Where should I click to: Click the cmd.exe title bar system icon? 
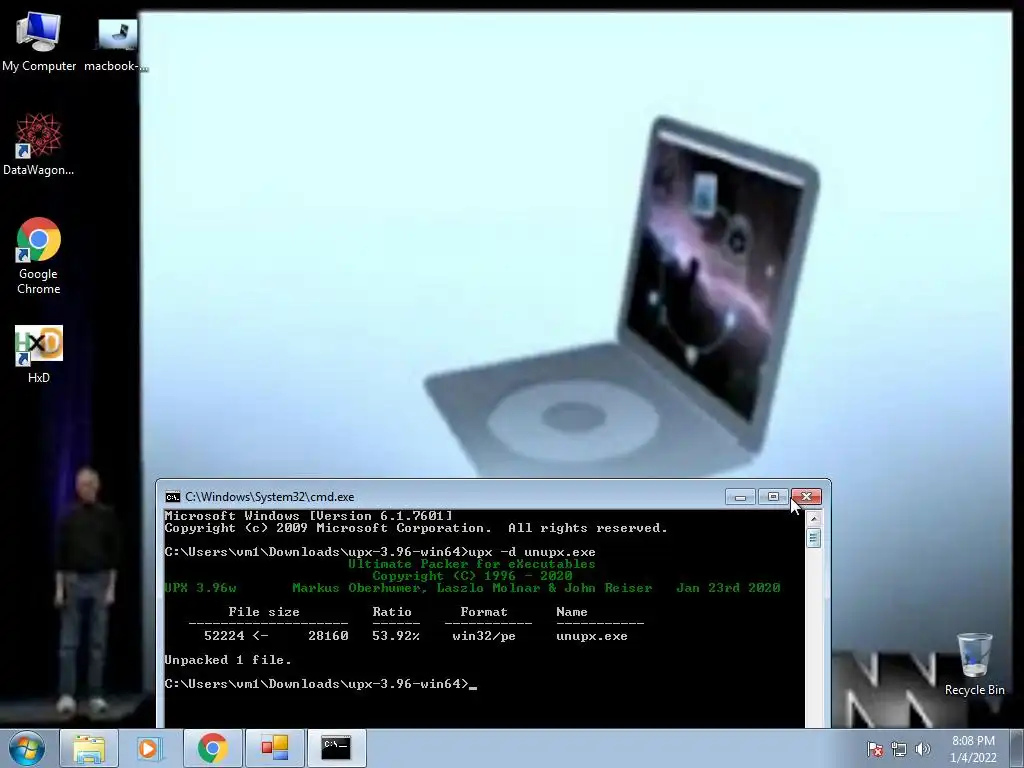coord(172,497)
